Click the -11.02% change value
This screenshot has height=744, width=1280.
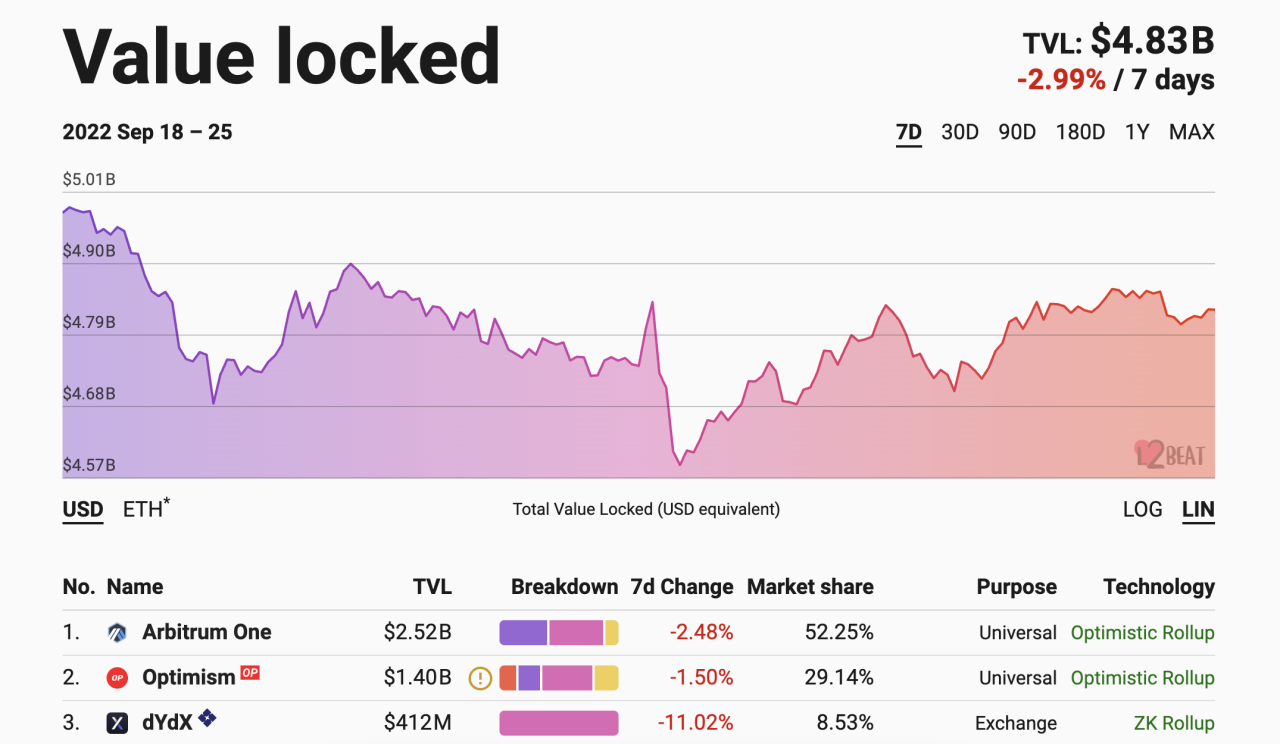pyautogui.click(x=695, y=723)
